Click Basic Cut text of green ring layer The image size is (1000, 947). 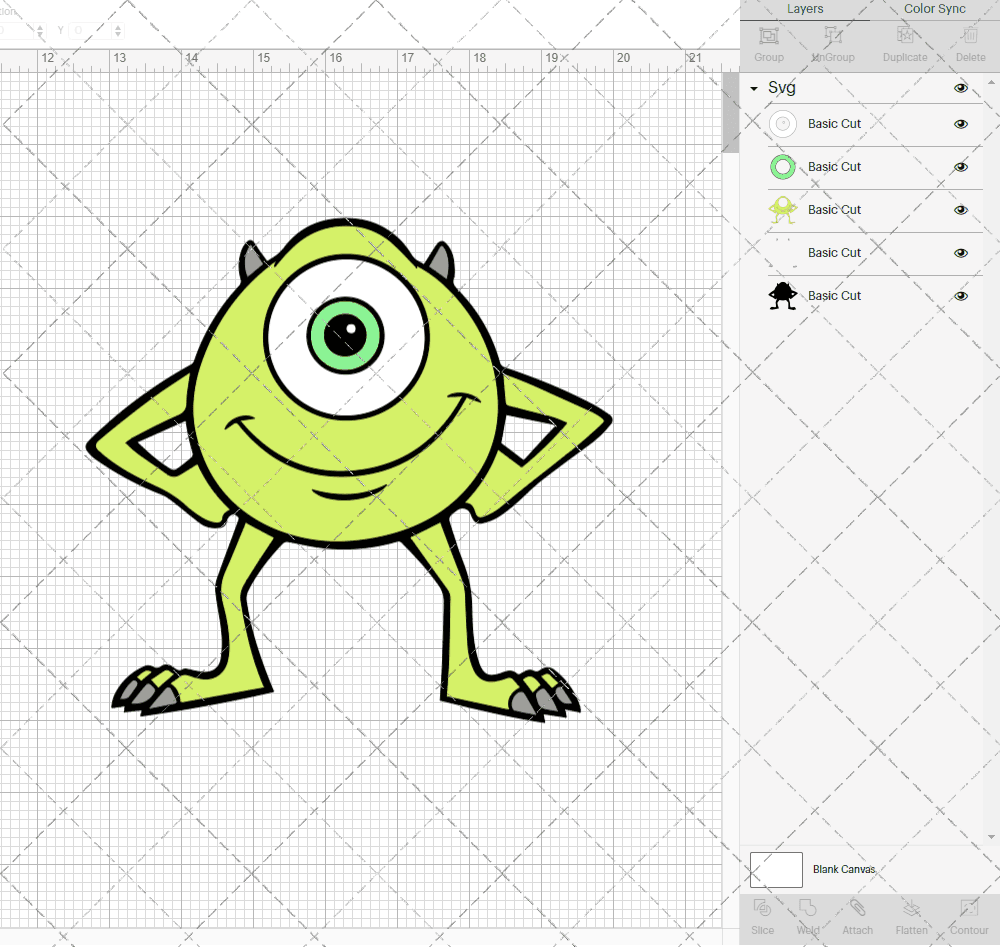click(834, 167)
